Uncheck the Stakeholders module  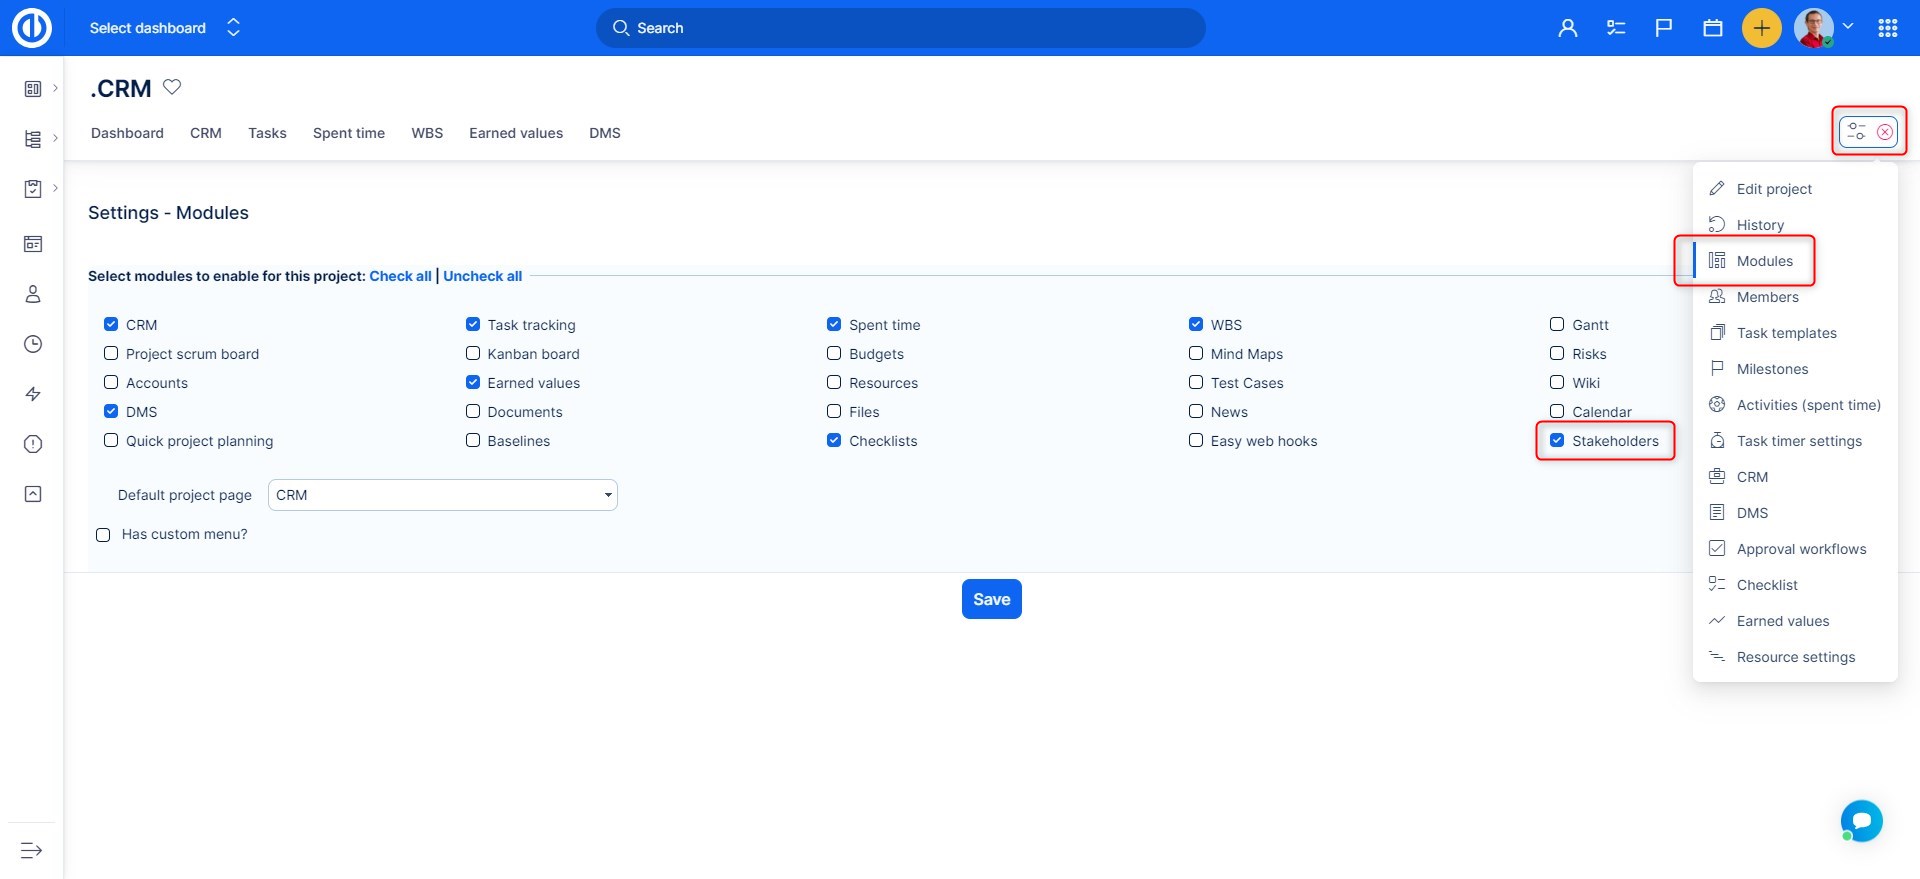click(1557, 440)
